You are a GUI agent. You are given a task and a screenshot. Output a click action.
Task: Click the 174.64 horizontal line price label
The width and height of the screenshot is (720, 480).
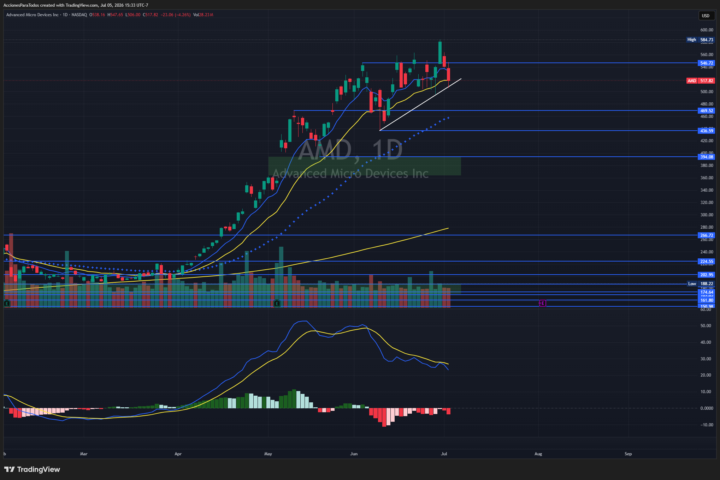706,292
